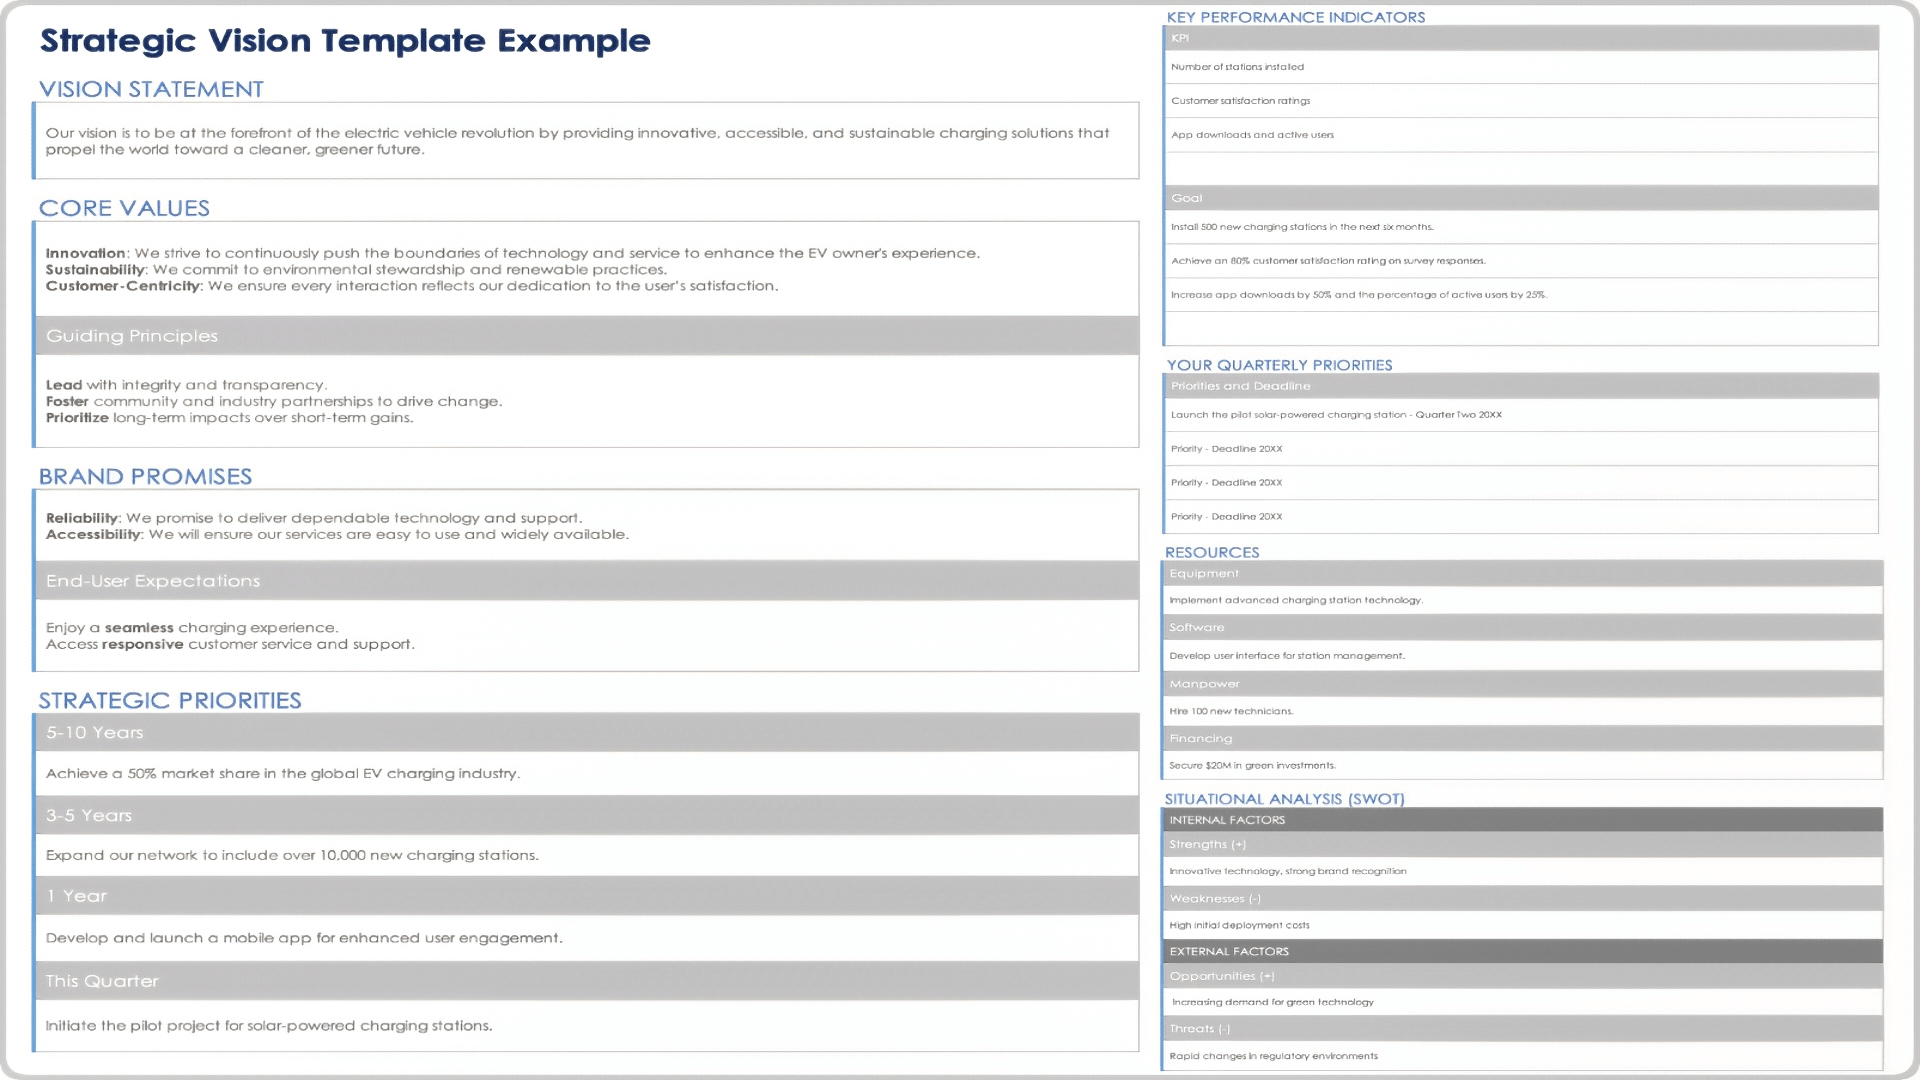Click the Accessibility brand promise line
Viewport: 1920px width, 1080px height.
coord(337,534)
